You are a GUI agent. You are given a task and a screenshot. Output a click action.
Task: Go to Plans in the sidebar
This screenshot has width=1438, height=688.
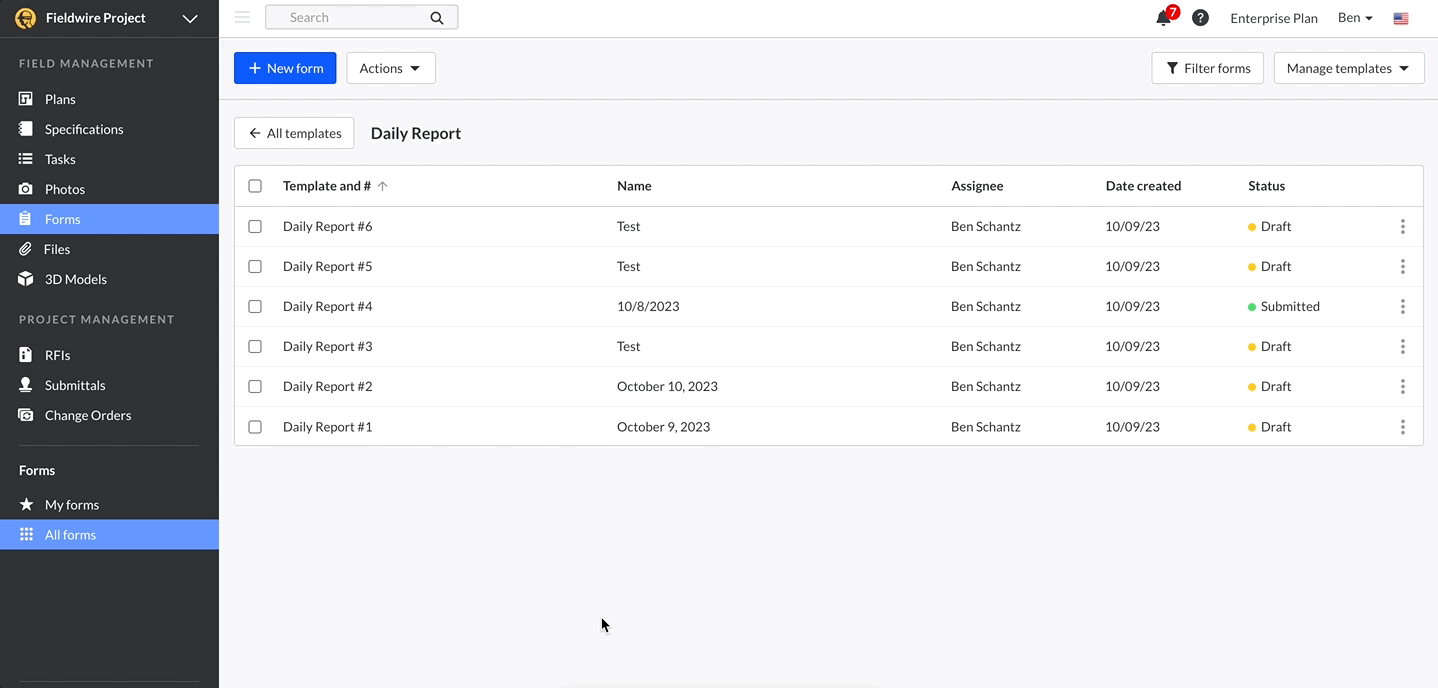60,99
